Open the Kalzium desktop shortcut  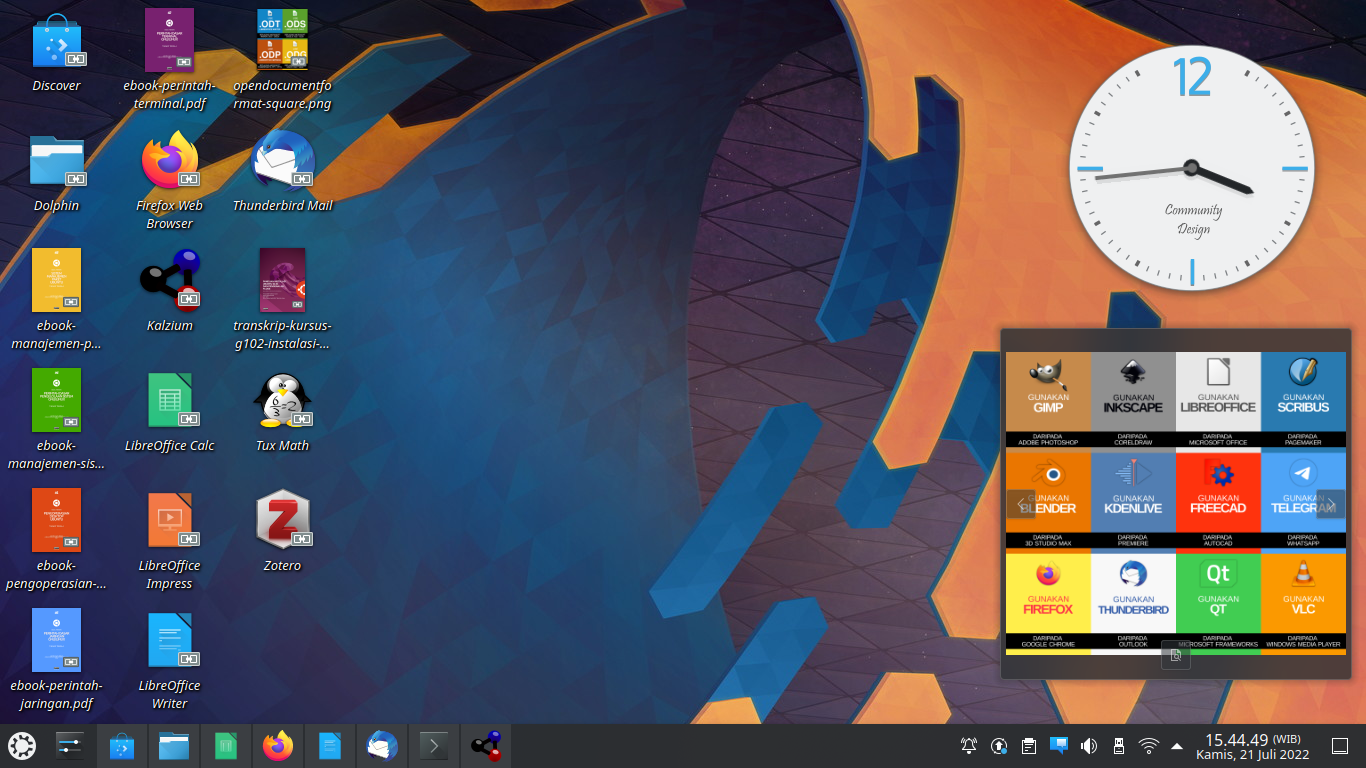(169, 290)
